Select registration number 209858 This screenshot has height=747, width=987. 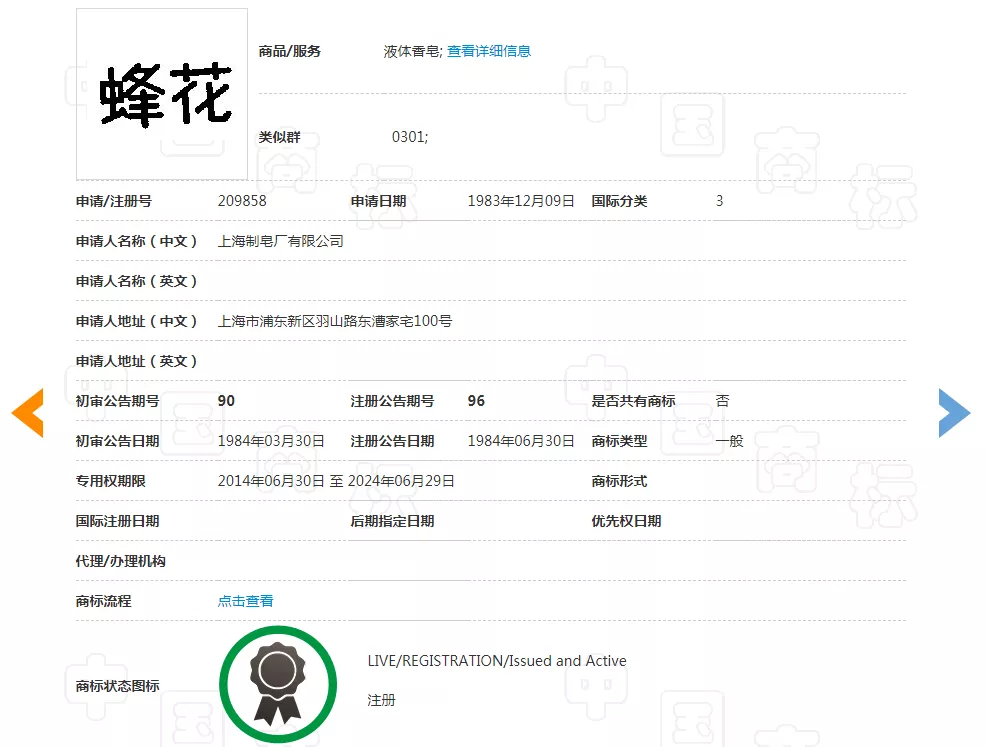pyautogui.click(x=242, y=201)
